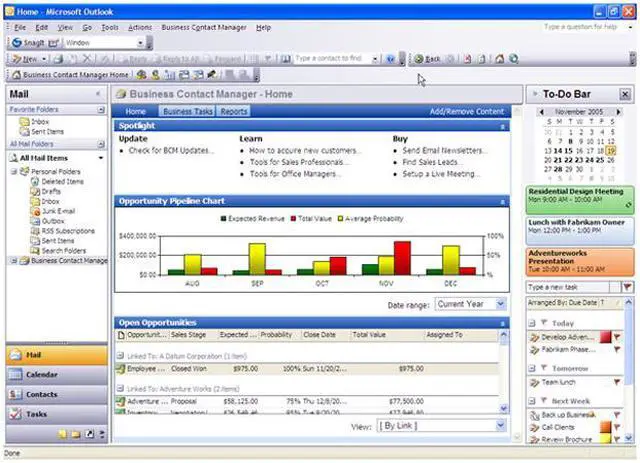Expand Business Contact Manager folder tree node
640x463 pixels.
point(14,260)
